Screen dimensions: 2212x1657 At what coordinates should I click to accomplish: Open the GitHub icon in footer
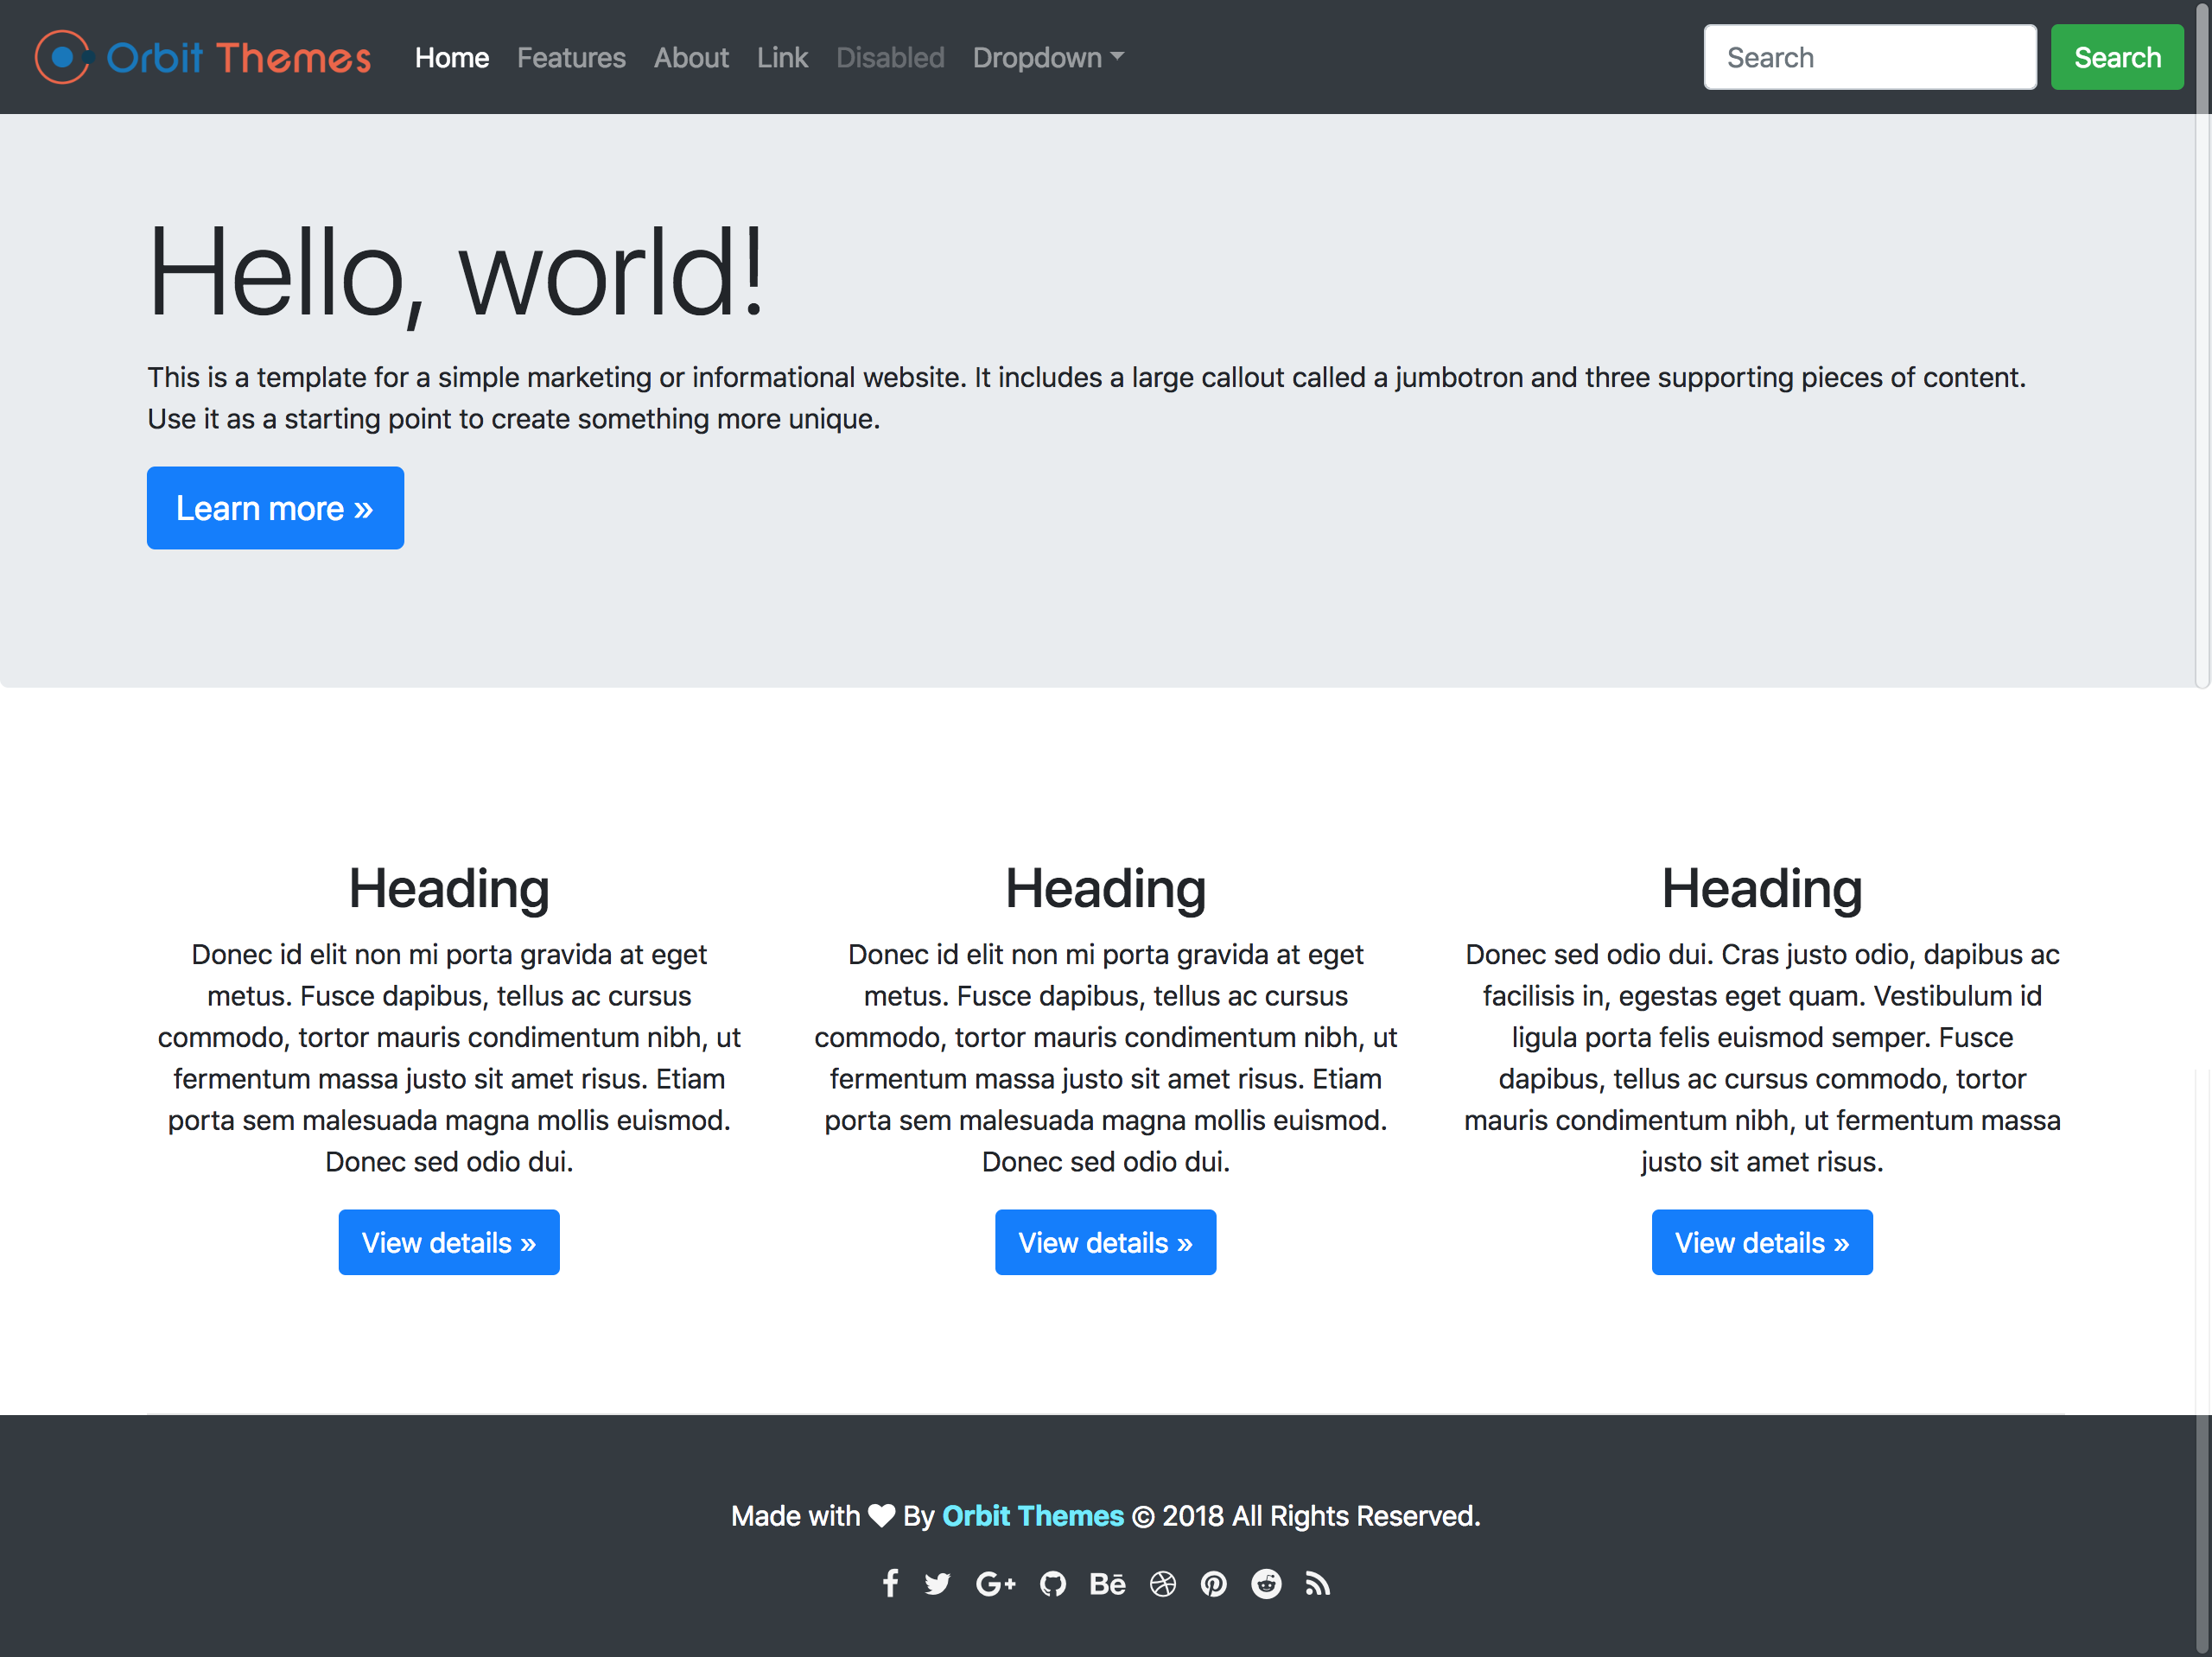1052,1583
